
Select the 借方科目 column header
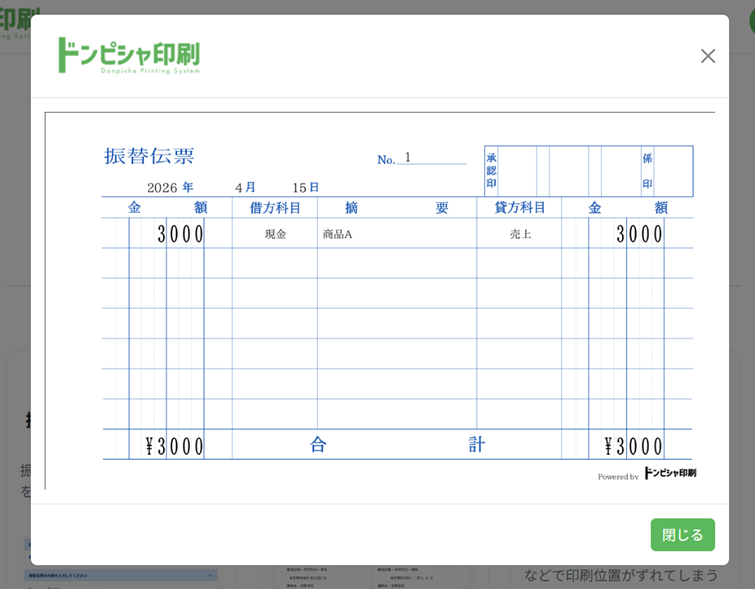pyautogui.click(x=275, y=208)
